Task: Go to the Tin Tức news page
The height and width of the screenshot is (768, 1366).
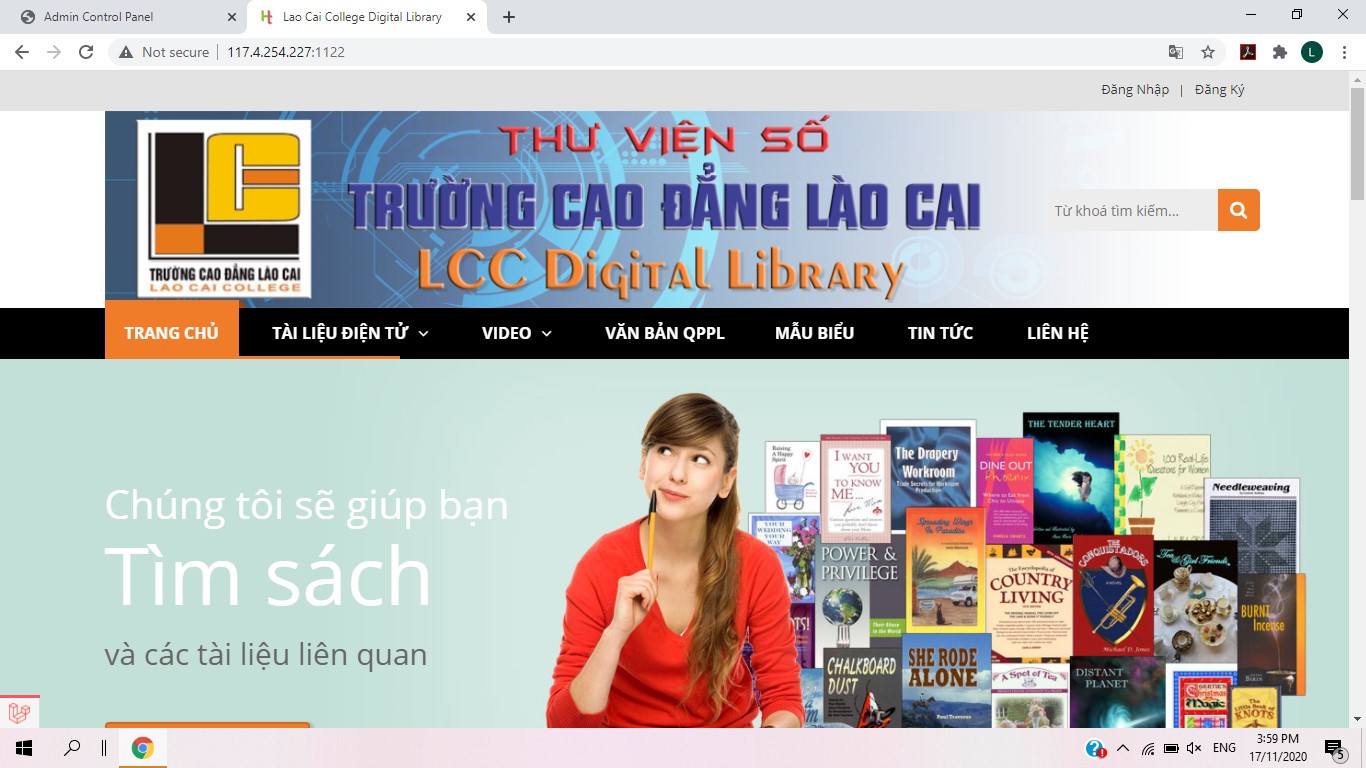Action: [x=940, y=333]
